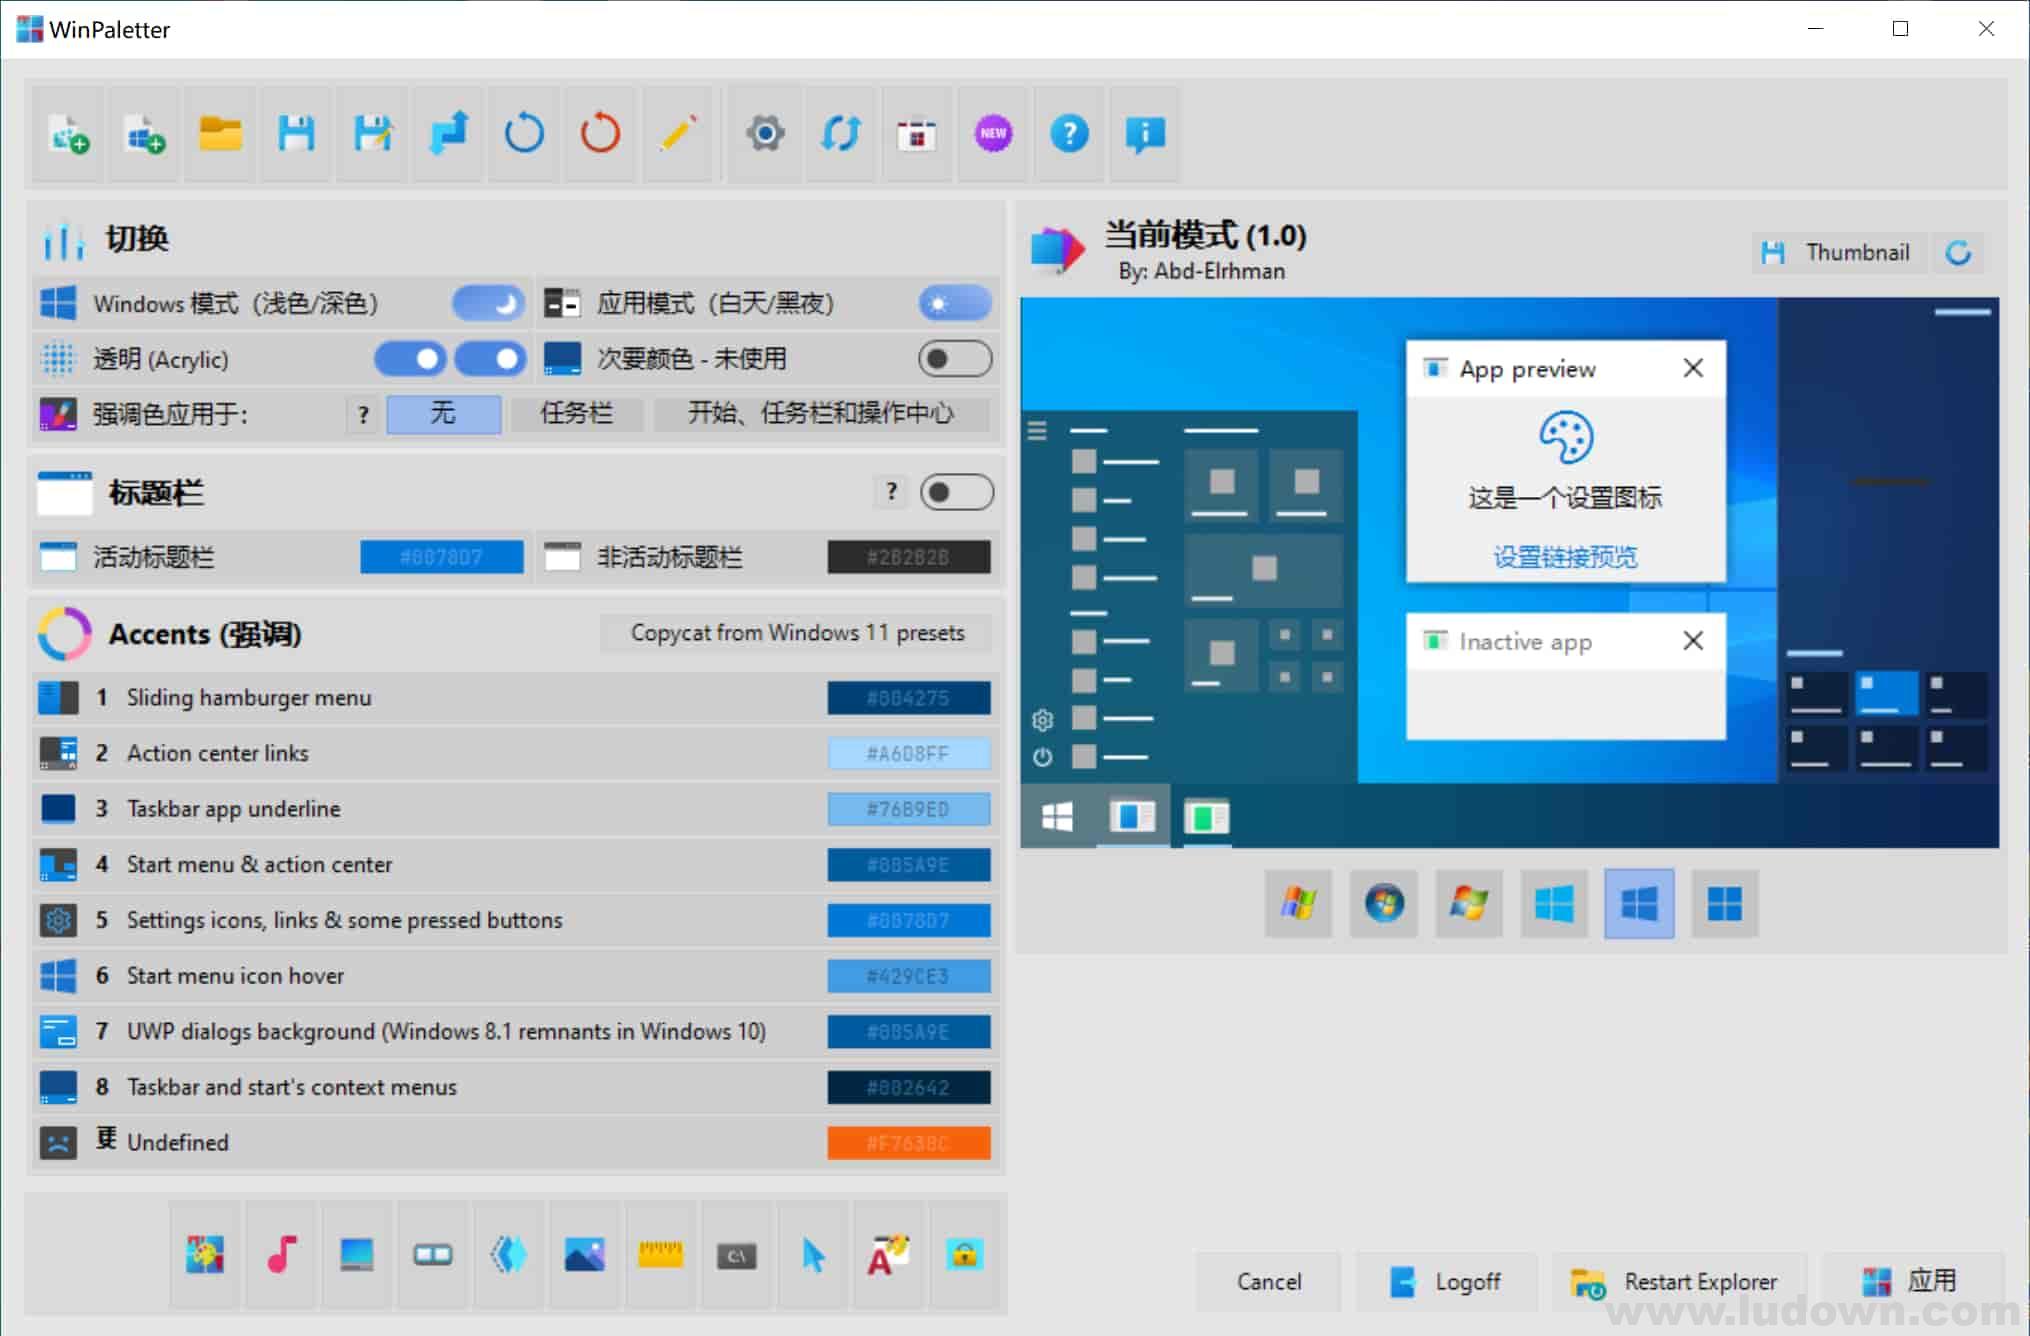Open the wallpaper picture icon
The height and width of the screenshot is (1336, 2030).
tap(585, 1254)
